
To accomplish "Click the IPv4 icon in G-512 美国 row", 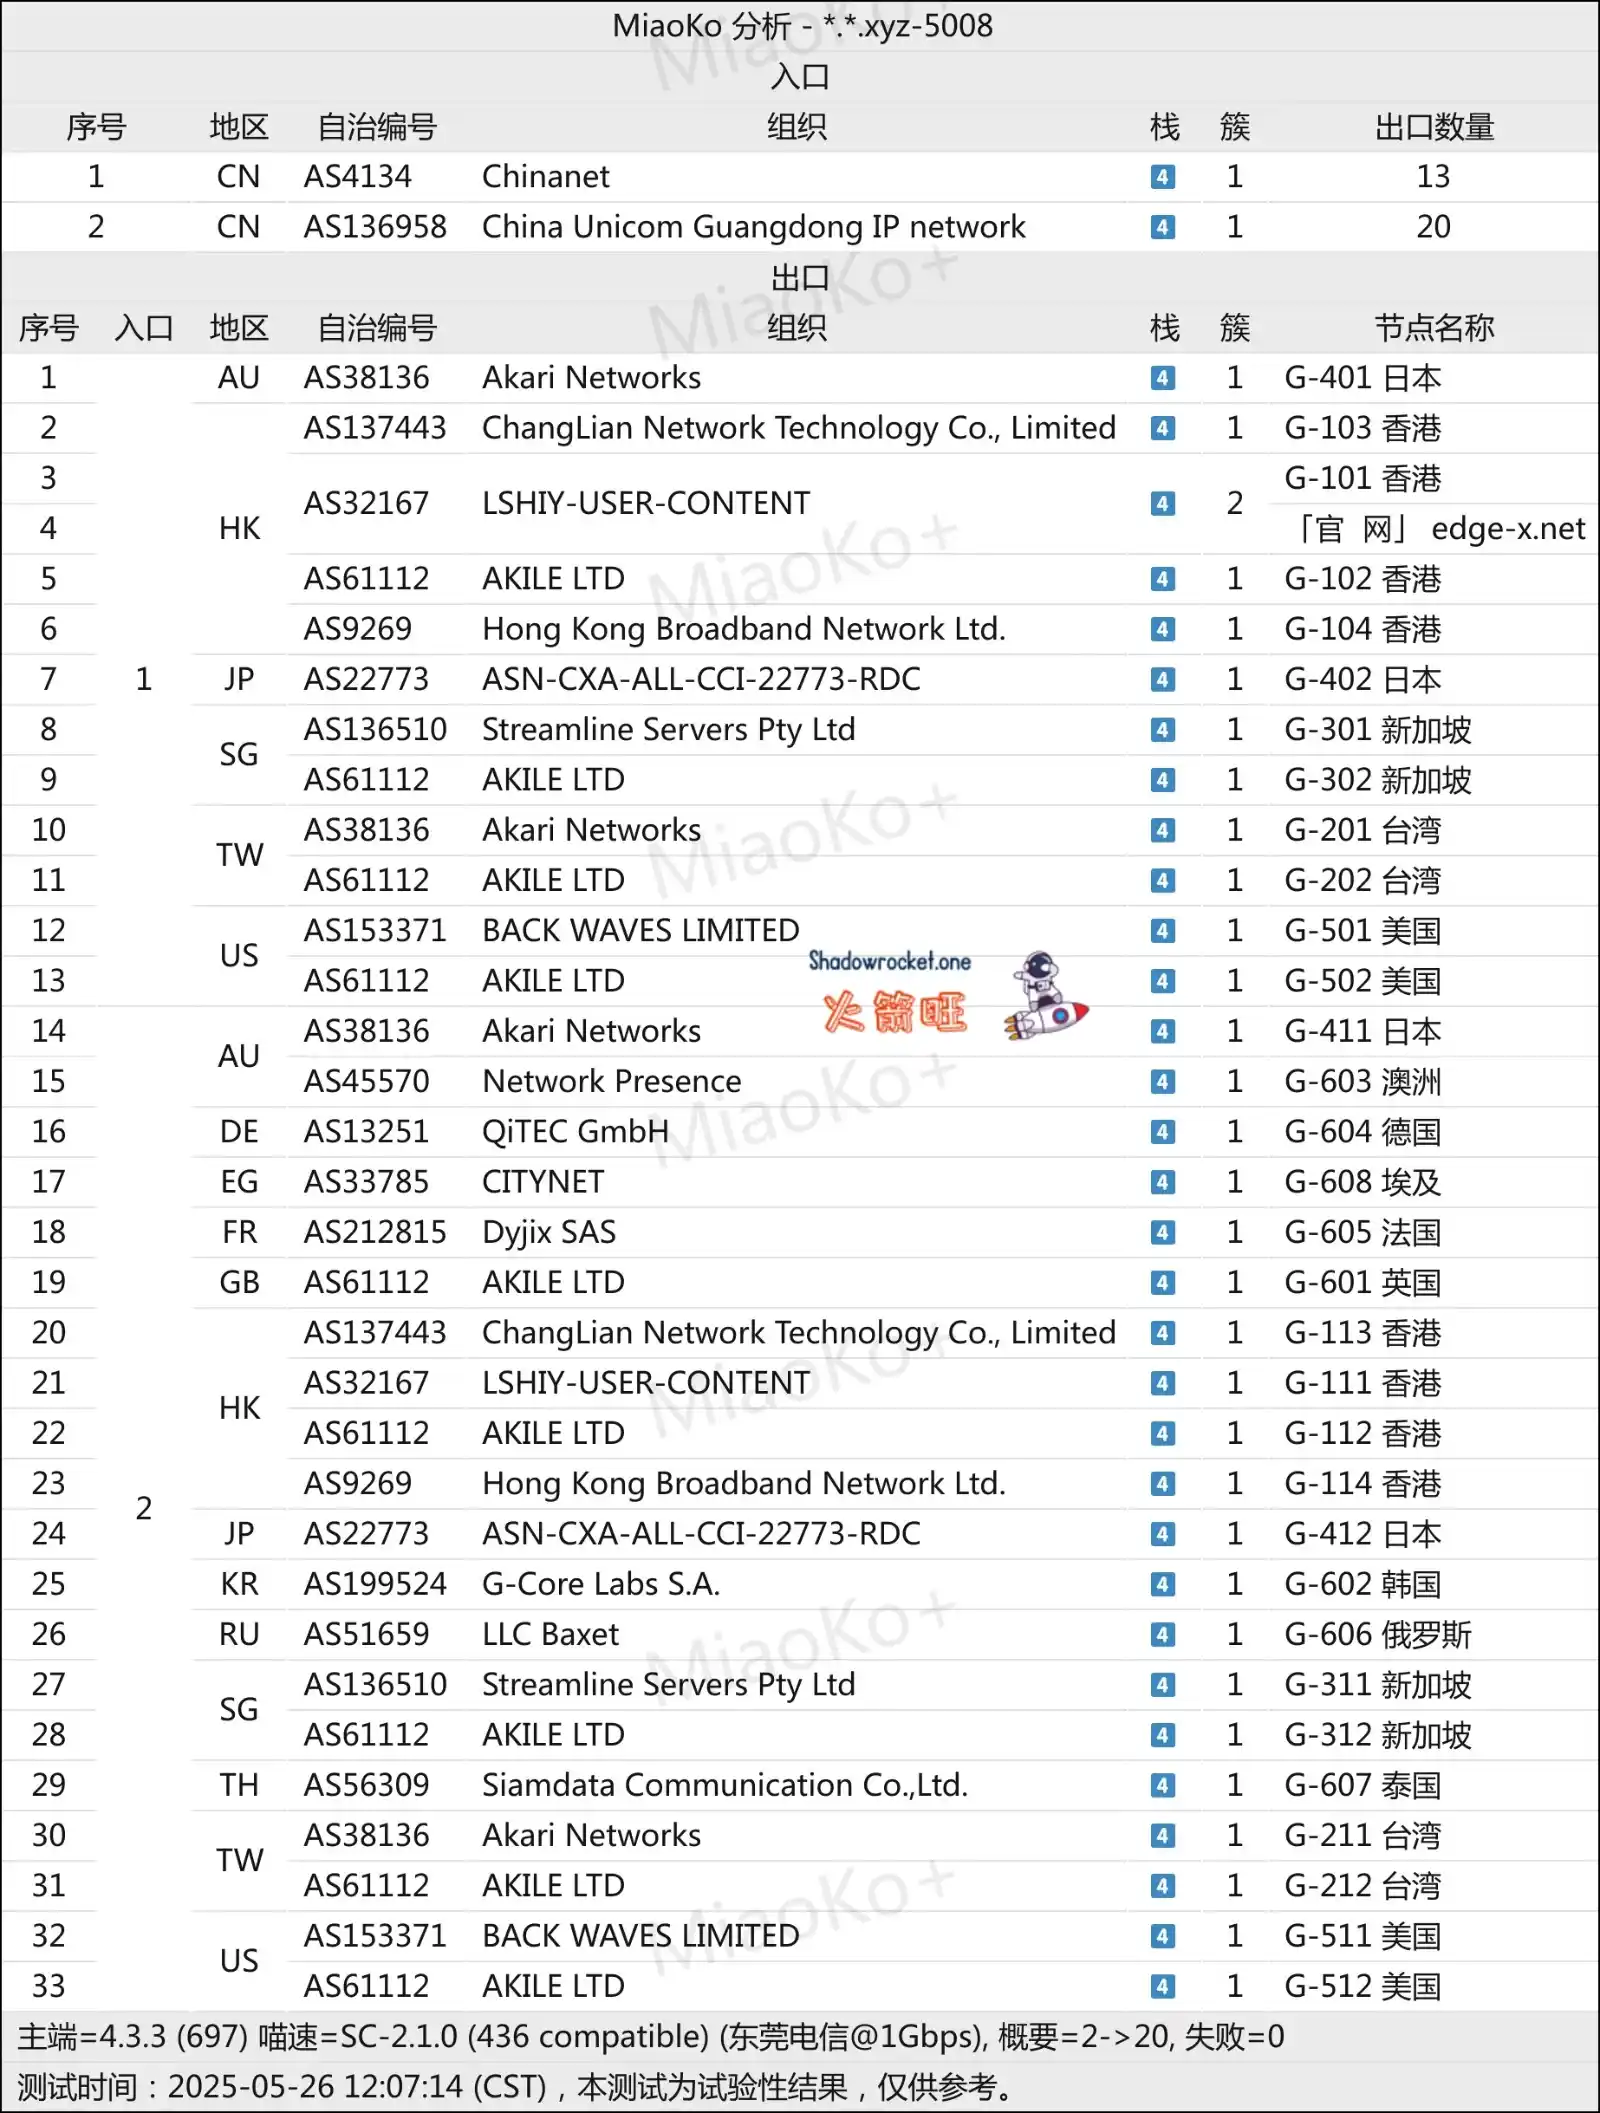I will [x=1162, y=1986].
